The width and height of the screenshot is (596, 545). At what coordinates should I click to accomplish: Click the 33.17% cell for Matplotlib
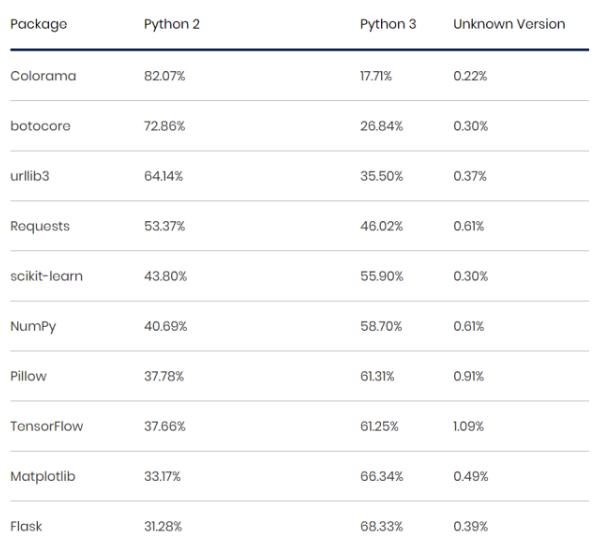coord(162,476)
